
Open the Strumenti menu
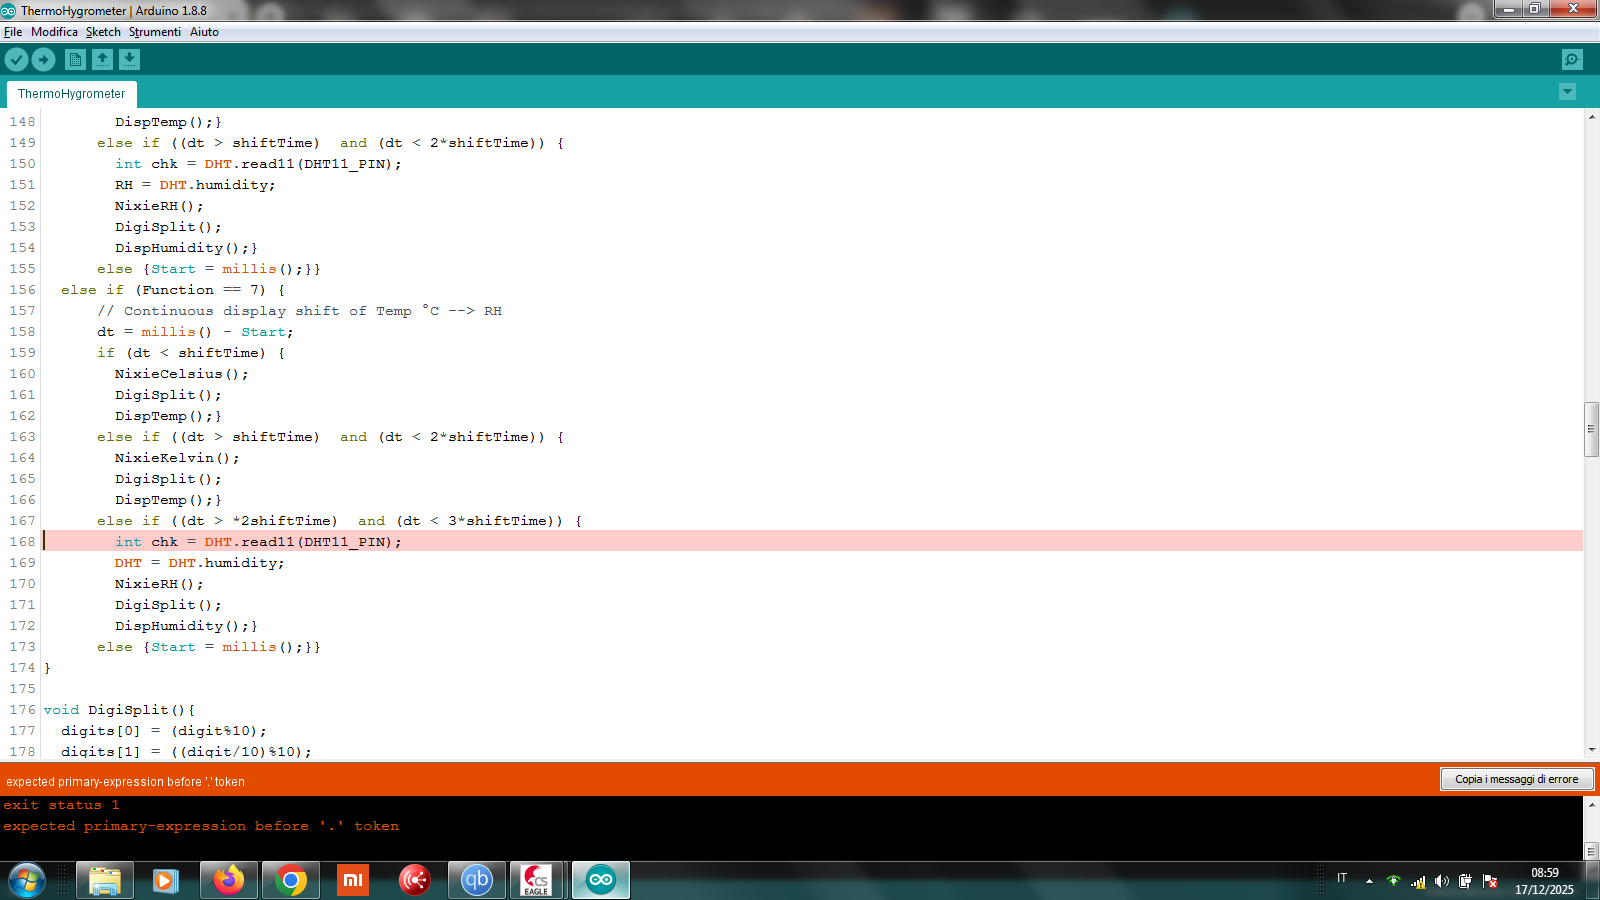pos(154,32)
